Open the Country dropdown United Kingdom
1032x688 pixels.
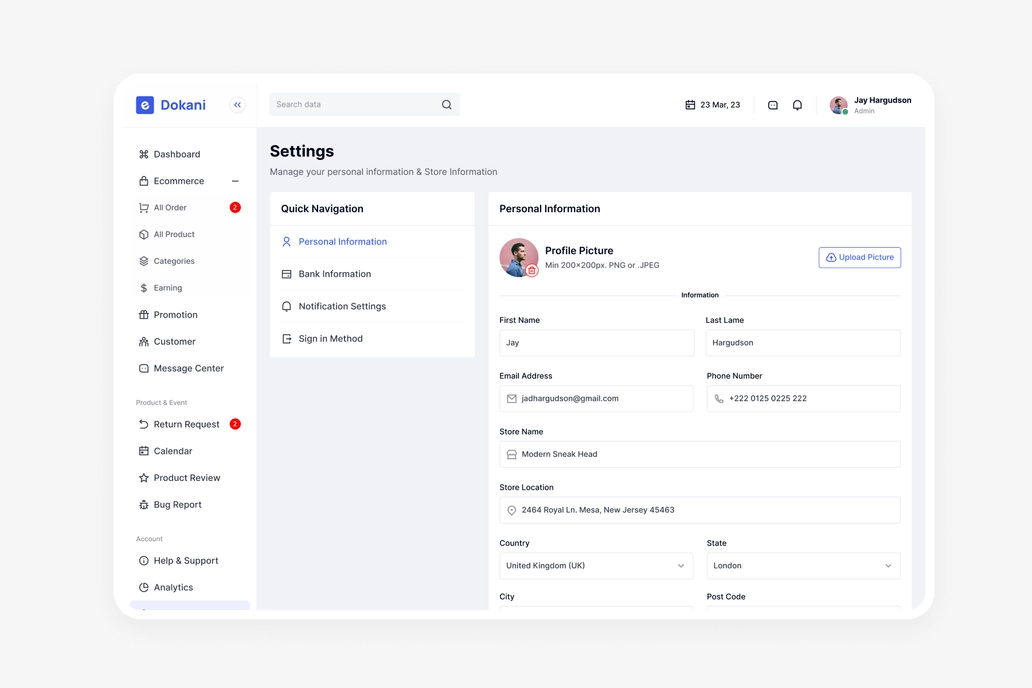(596, 566)
